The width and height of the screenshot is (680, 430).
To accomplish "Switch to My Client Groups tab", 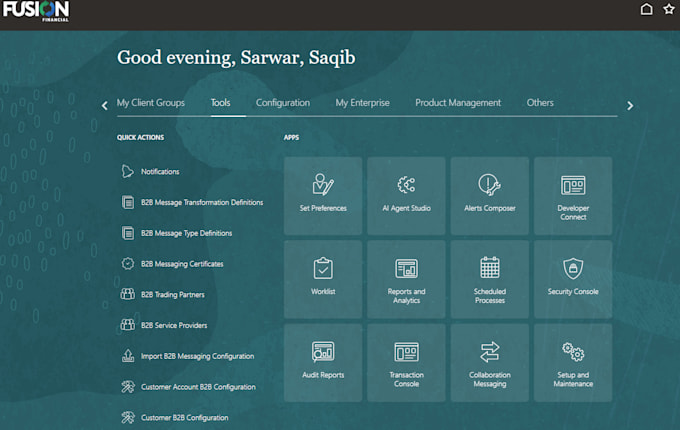I will (x=150, y=103).
